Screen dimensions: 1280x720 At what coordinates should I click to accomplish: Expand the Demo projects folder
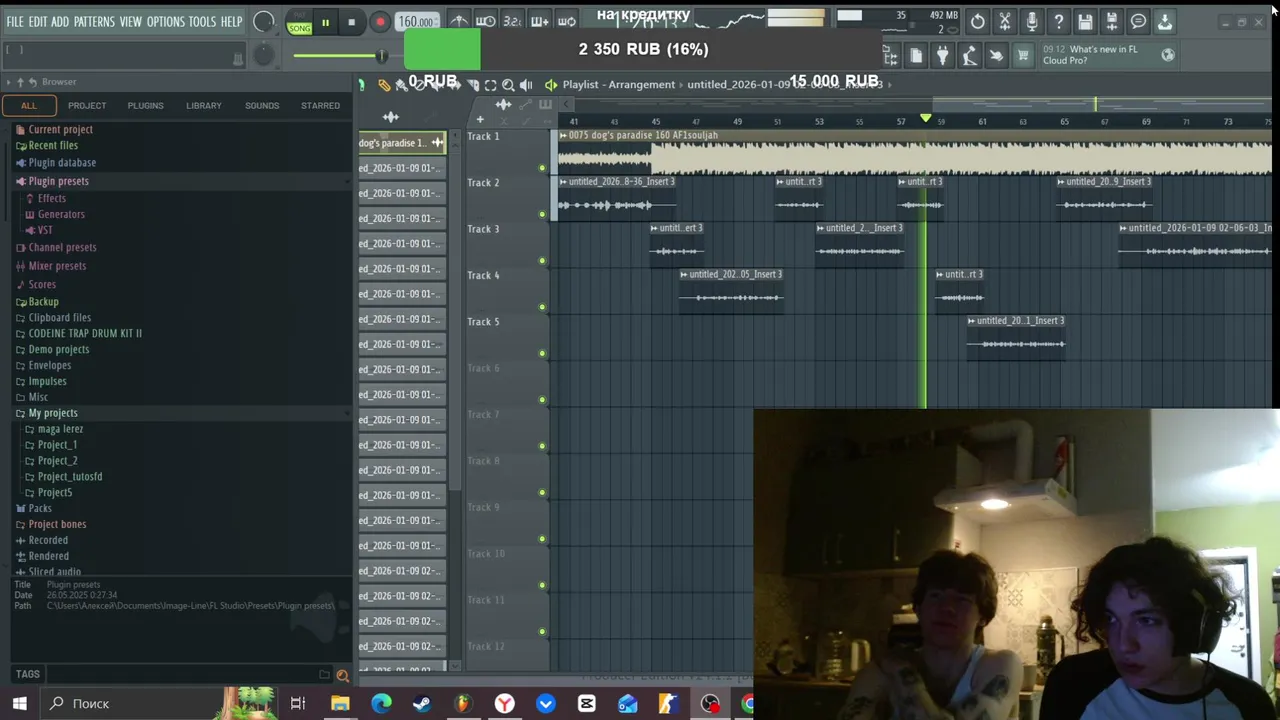[x=59, y=349]
